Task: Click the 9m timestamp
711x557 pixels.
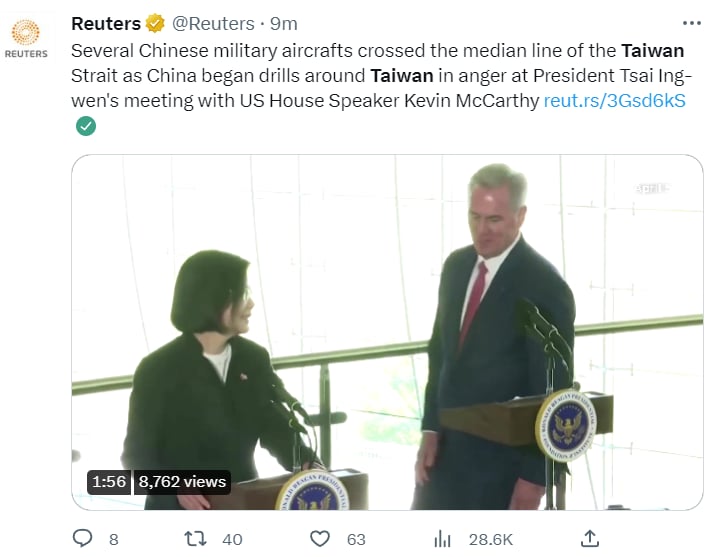Action: coord(283,24)
